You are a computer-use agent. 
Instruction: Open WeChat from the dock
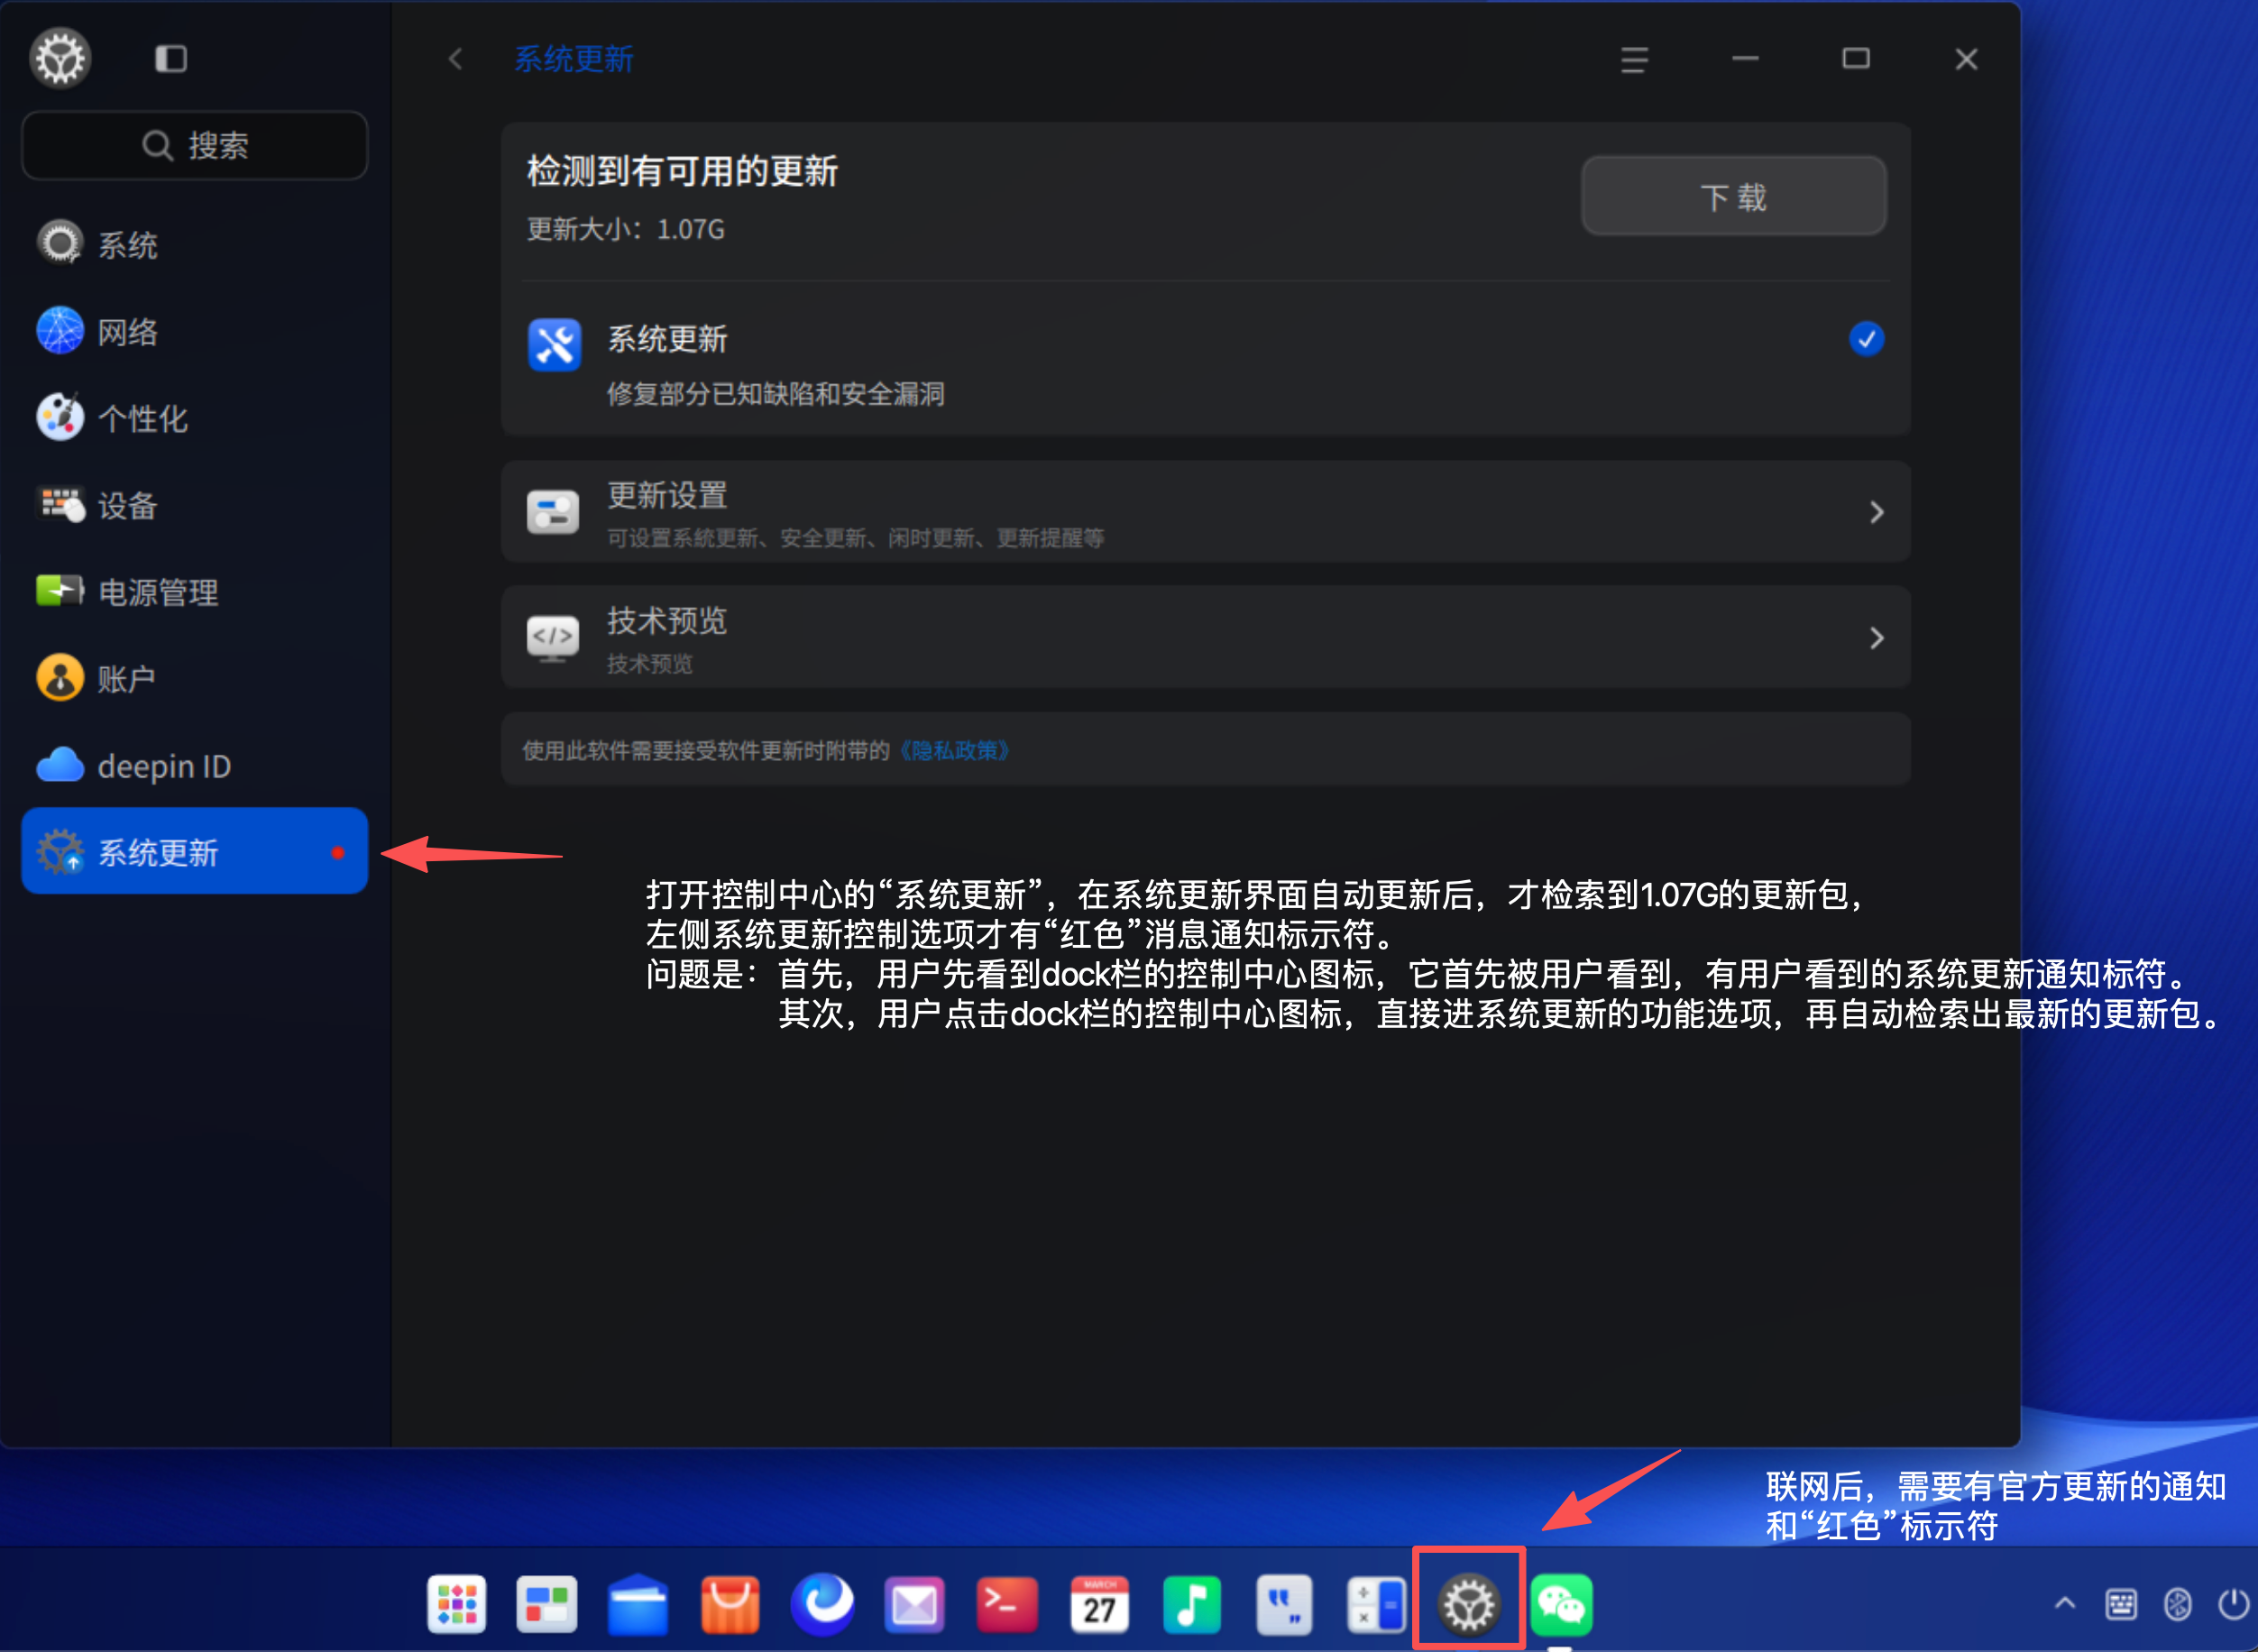point(1561,1604)
